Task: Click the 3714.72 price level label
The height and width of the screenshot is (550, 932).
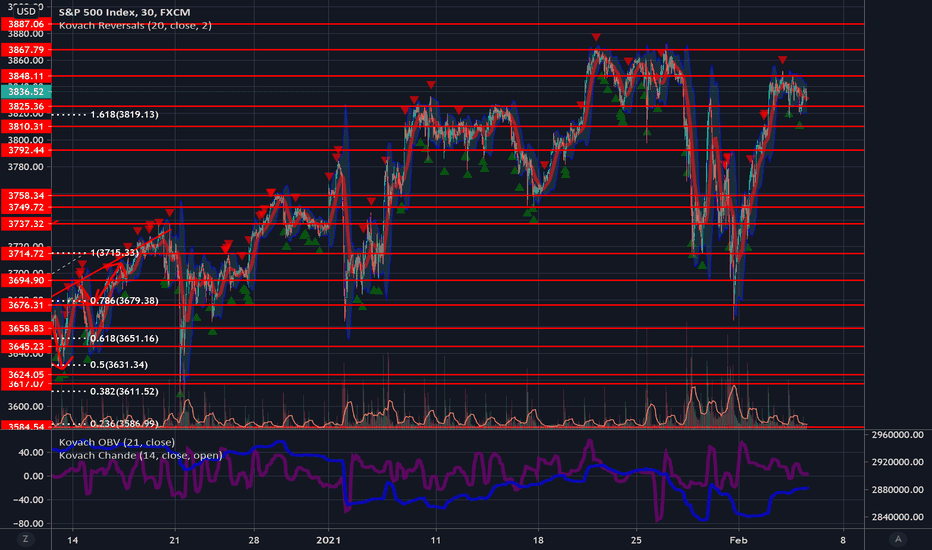Action: tap(26, 253)
